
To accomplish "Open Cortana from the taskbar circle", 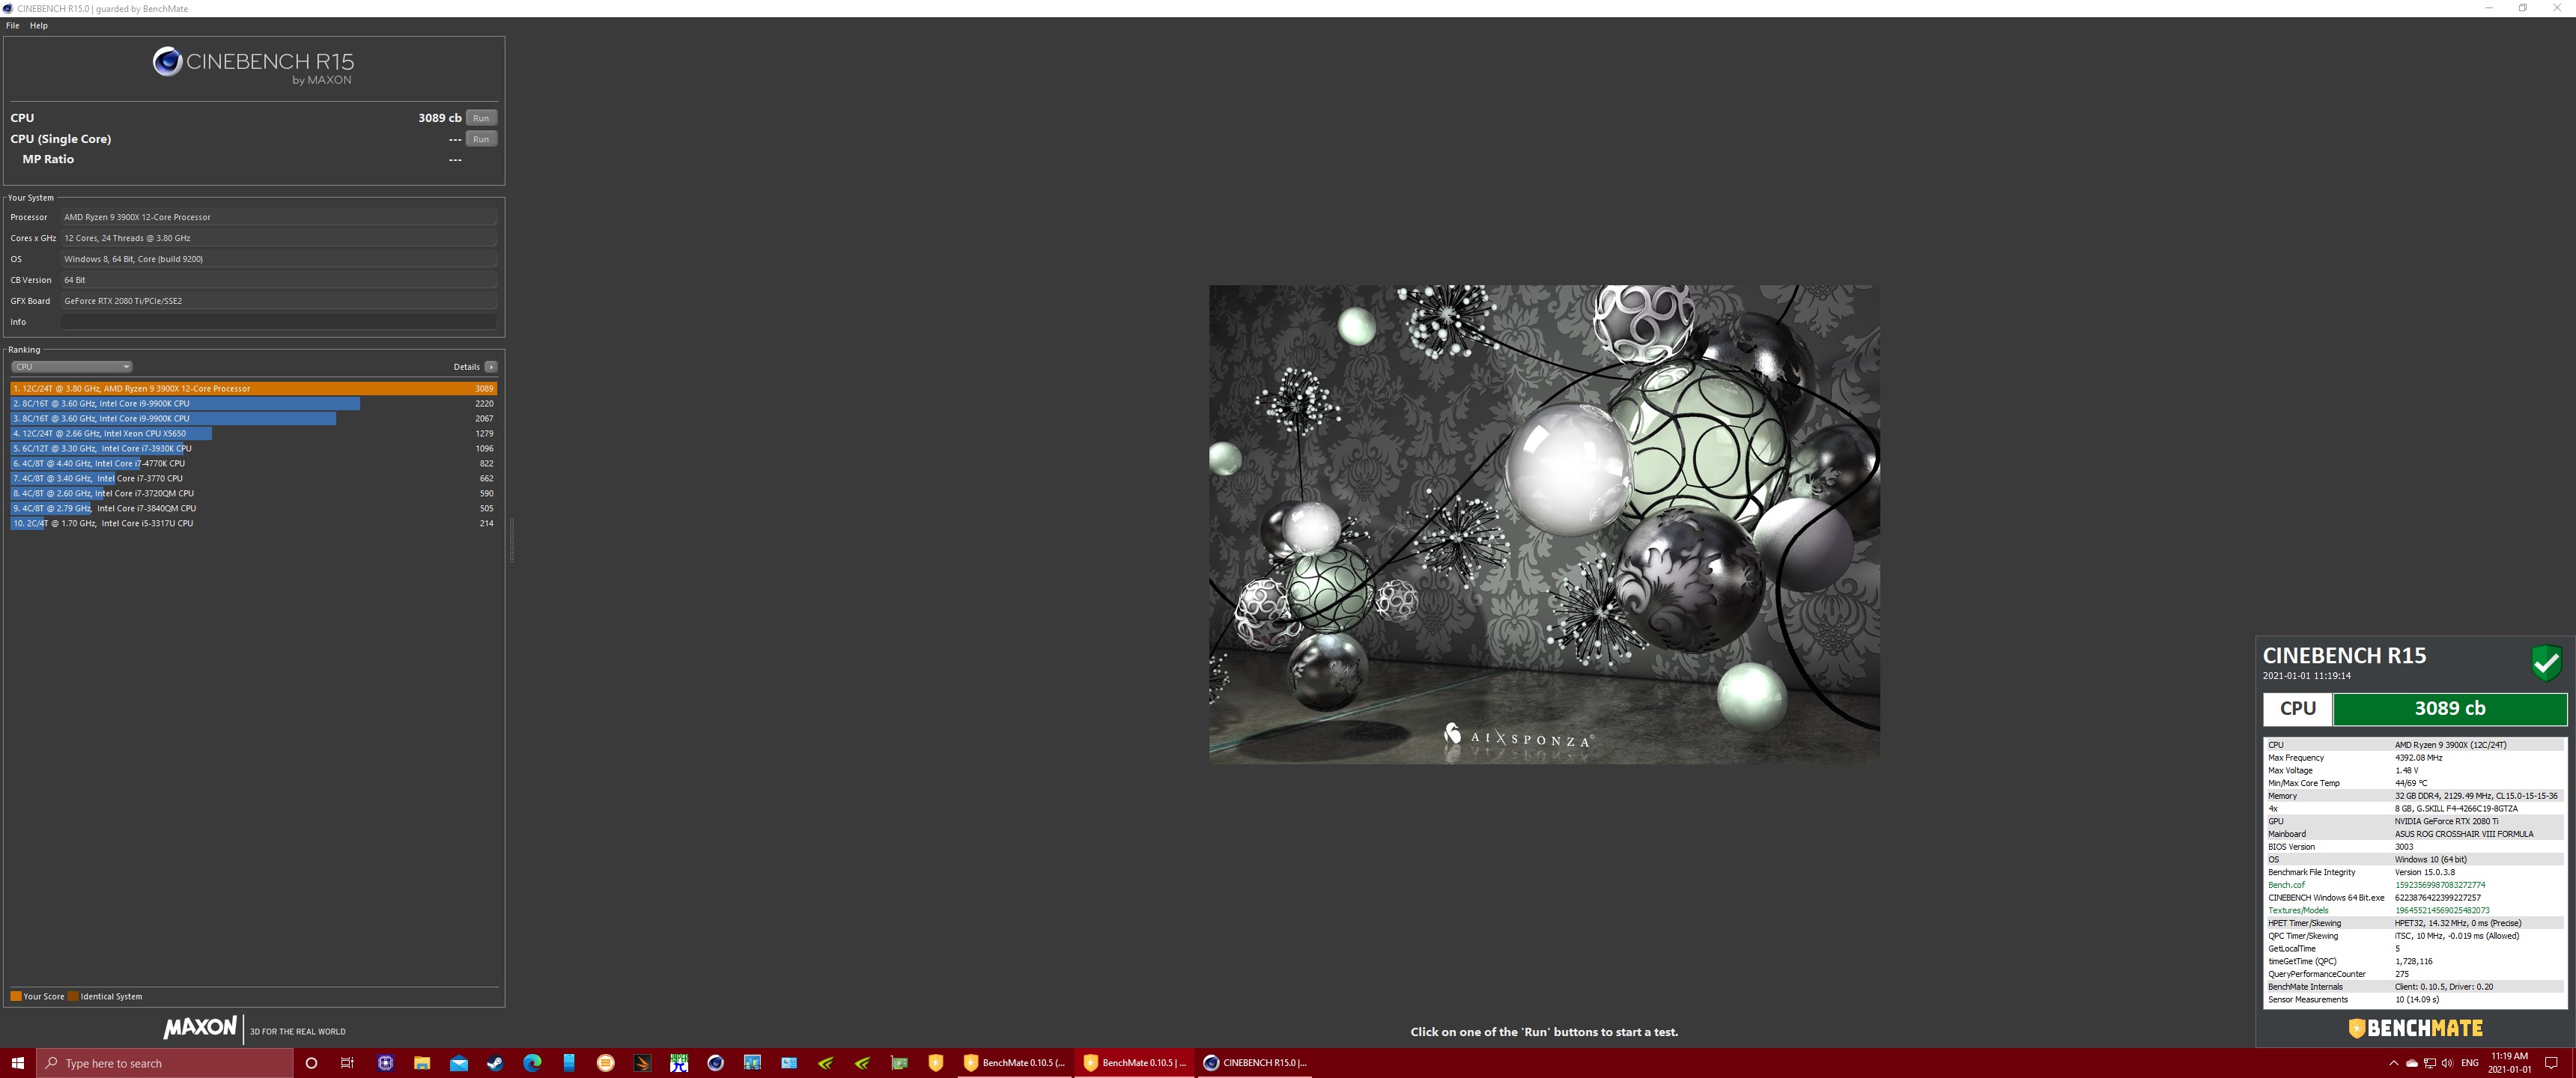I will pyautogui.click(x=311, y=1063).
